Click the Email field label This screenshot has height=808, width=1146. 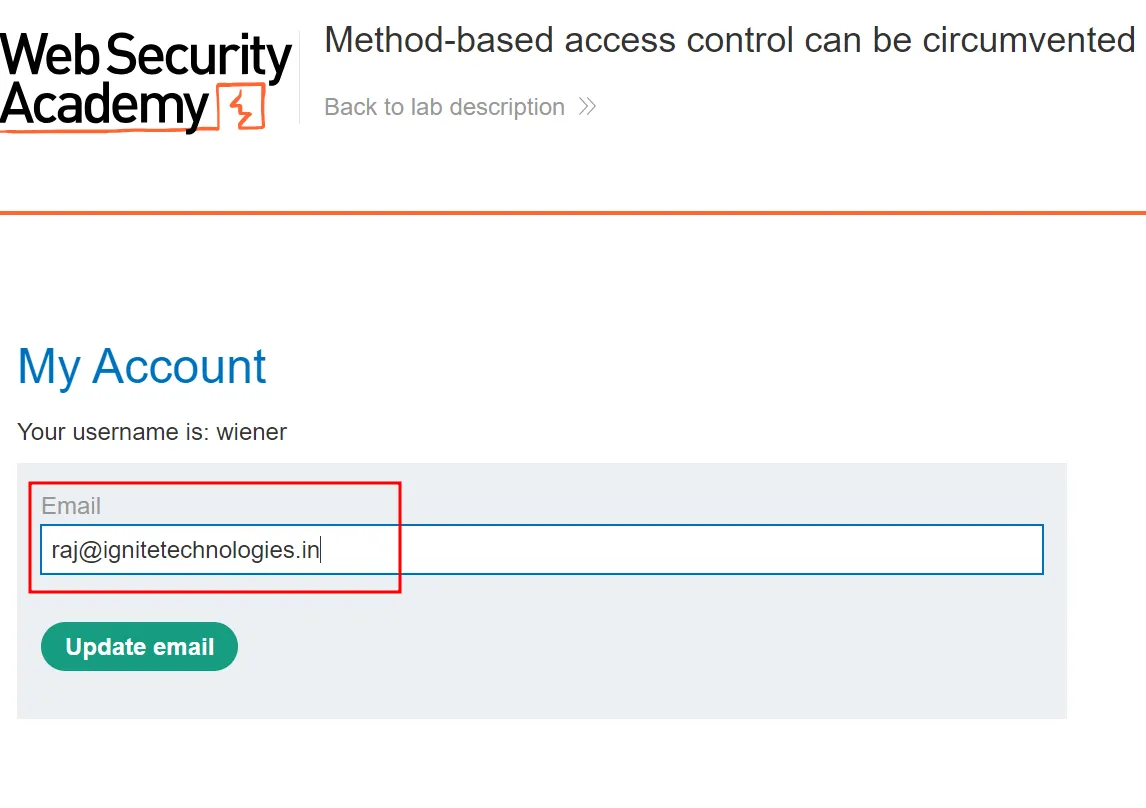(x=71, y=506)
